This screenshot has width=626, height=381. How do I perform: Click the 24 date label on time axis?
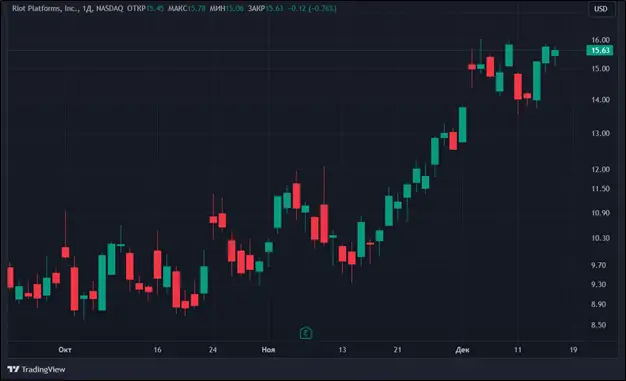click(x=213, y=350)
